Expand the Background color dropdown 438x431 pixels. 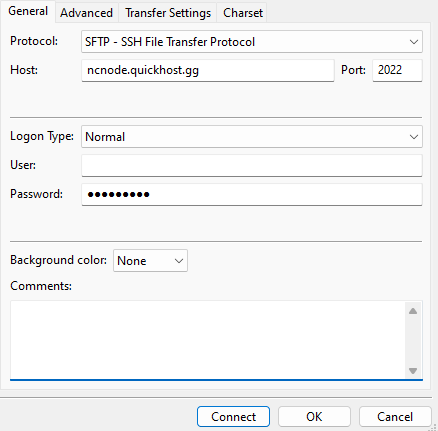(150, 261)
